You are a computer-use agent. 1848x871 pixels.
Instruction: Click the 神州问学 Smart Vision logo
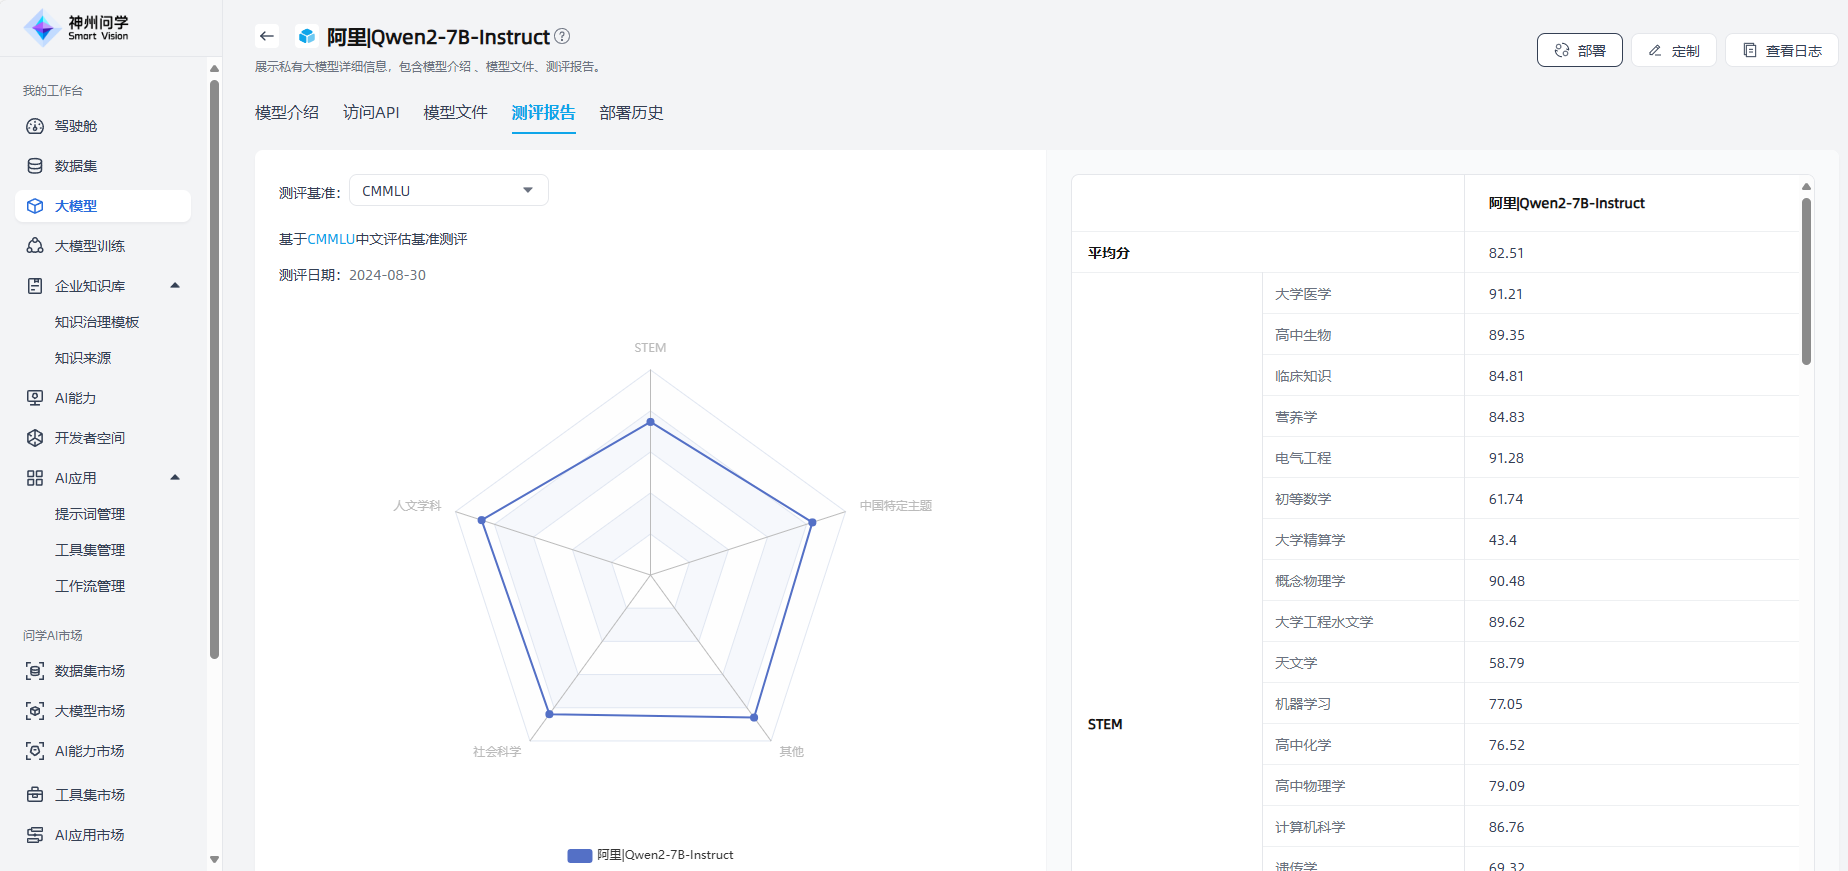point(76,28)
